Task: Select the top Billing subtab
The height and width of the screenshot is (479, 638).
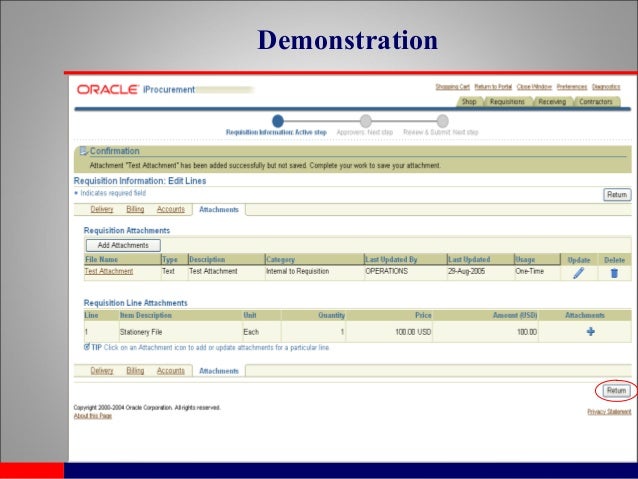Action: point(134,209)
